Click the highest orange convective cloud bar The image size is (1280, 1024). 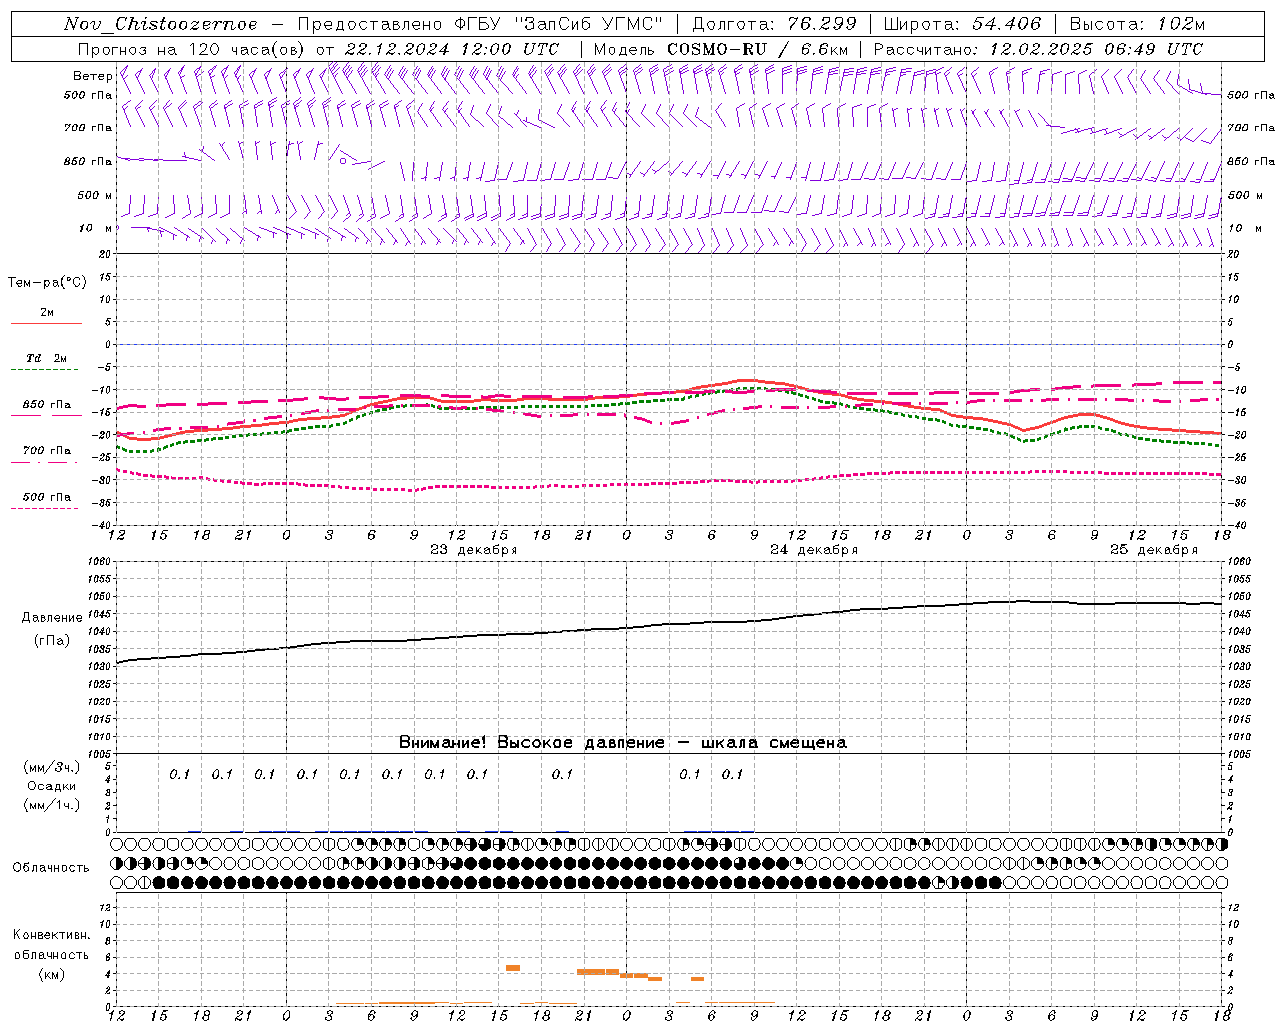[513, 968]
